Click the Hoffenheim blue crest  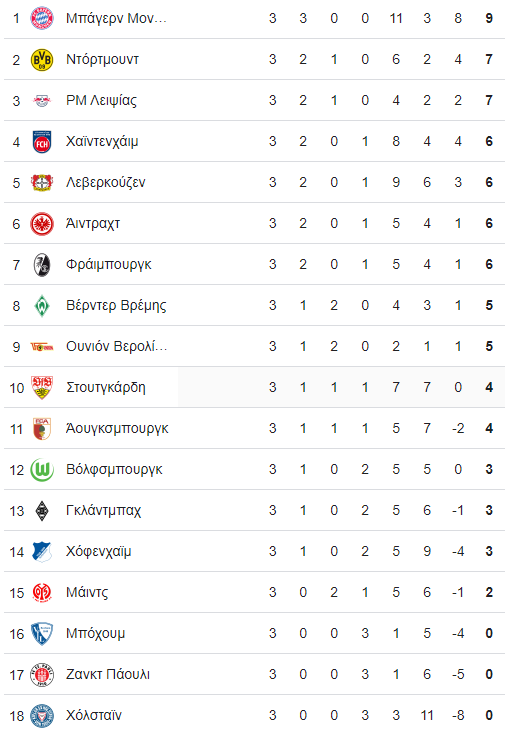tap(42, 551)
